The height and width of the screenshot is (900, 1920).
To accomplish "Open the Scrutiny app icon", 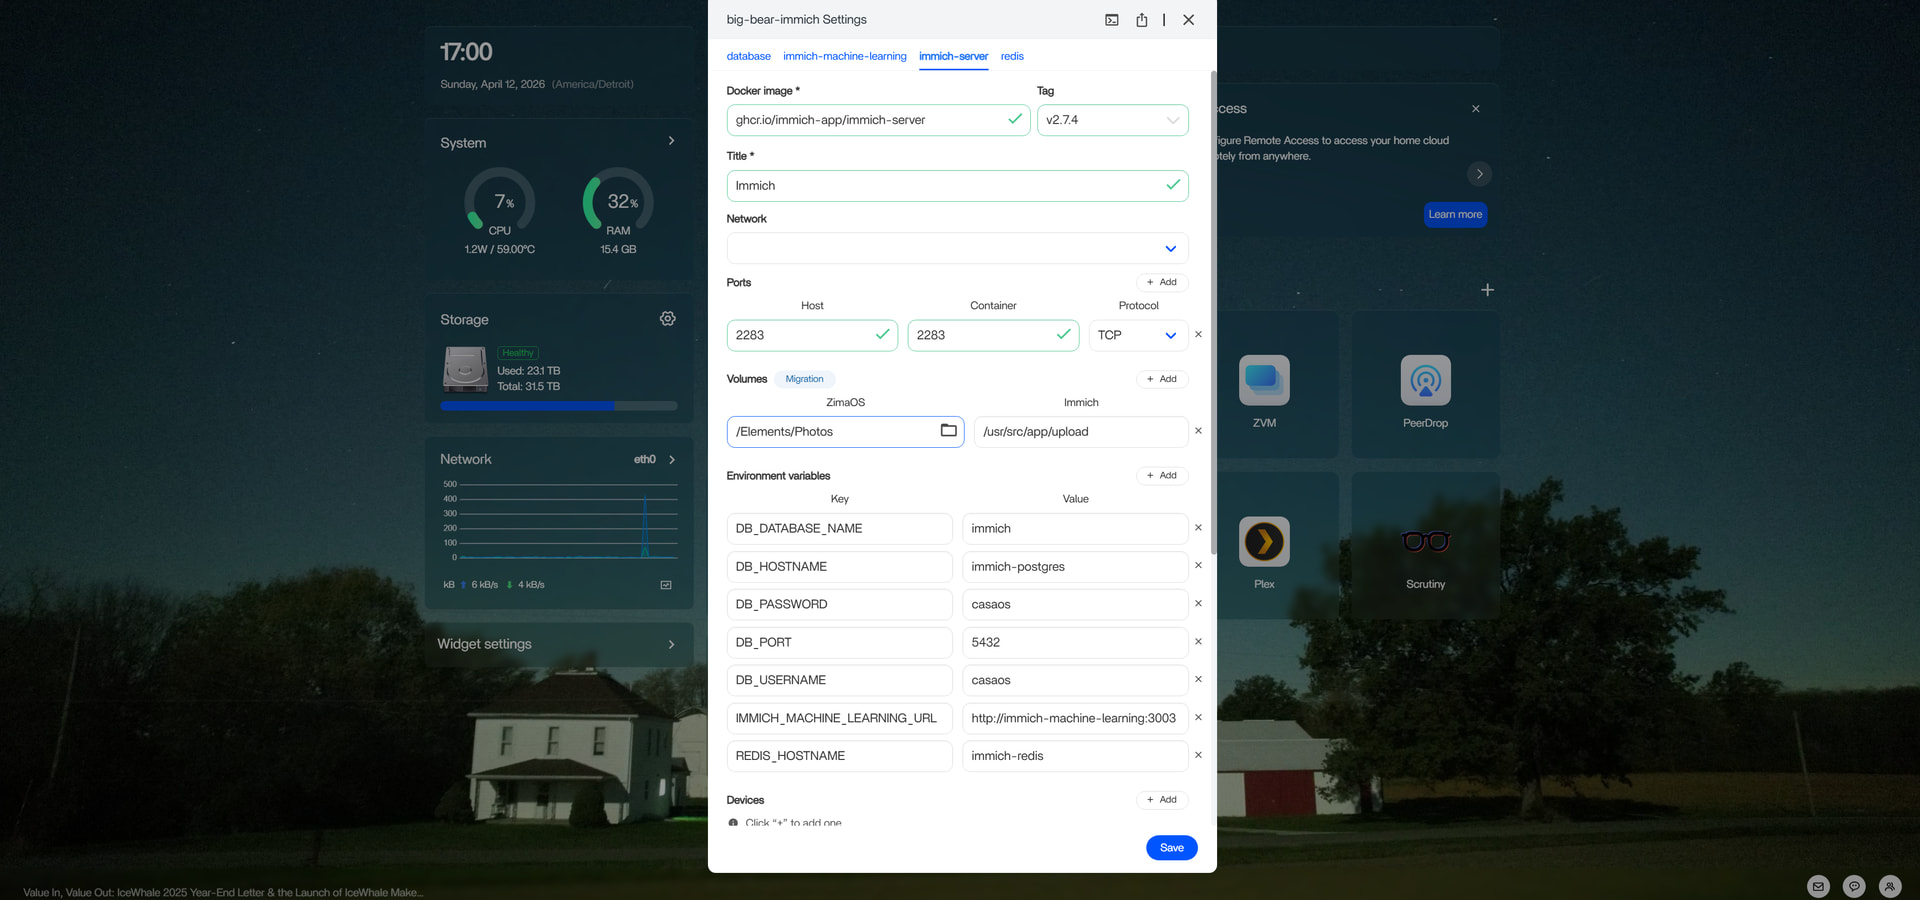I will click(1425, 542).
